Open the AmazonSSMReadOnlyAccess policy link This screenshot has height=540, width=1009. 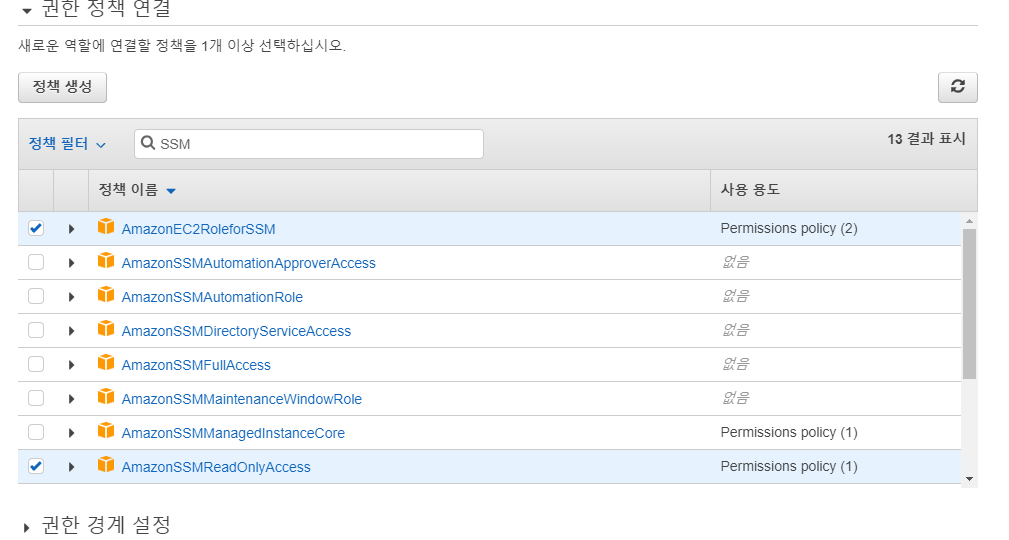pyautogui.click(x=216, y=467)
